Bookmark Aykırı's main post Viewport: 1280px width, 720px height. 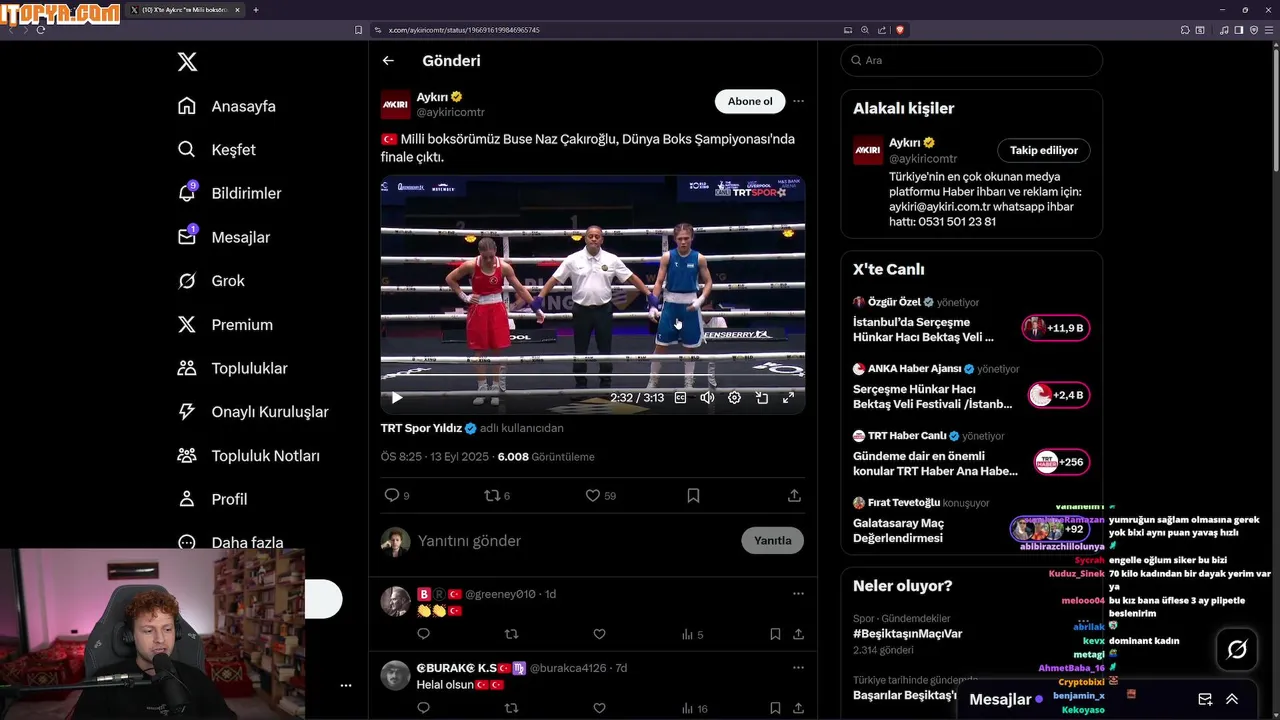(693, 496)
